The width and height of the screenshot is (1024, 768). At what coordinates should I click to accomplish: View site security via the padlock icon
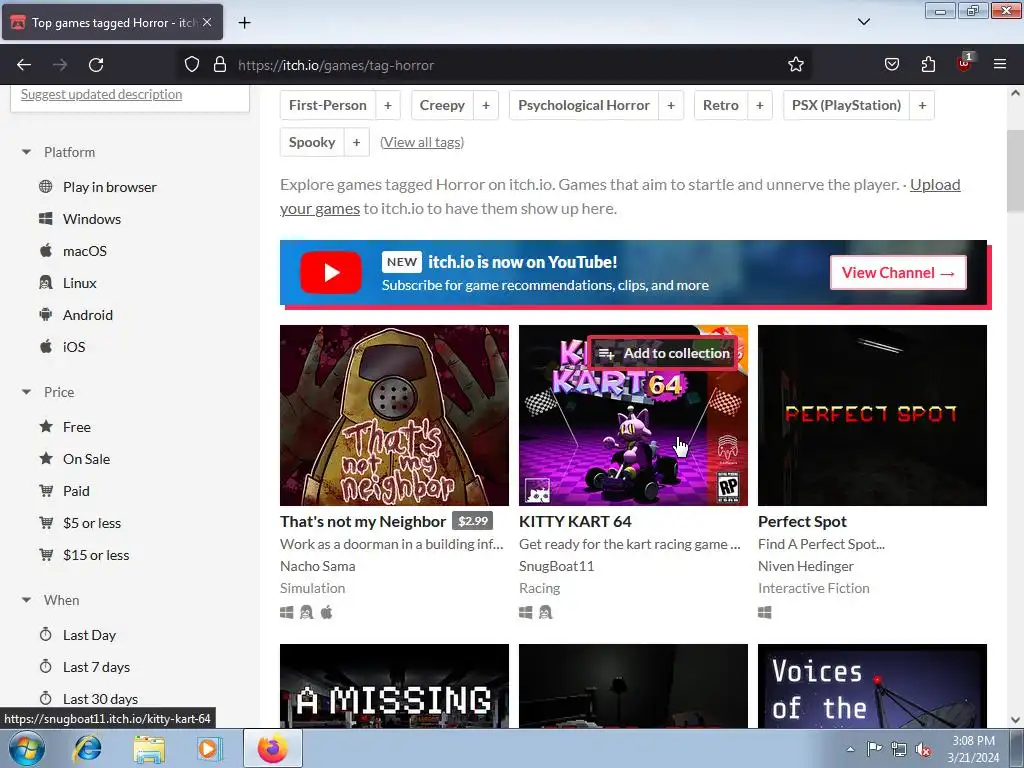pos(220,65)
